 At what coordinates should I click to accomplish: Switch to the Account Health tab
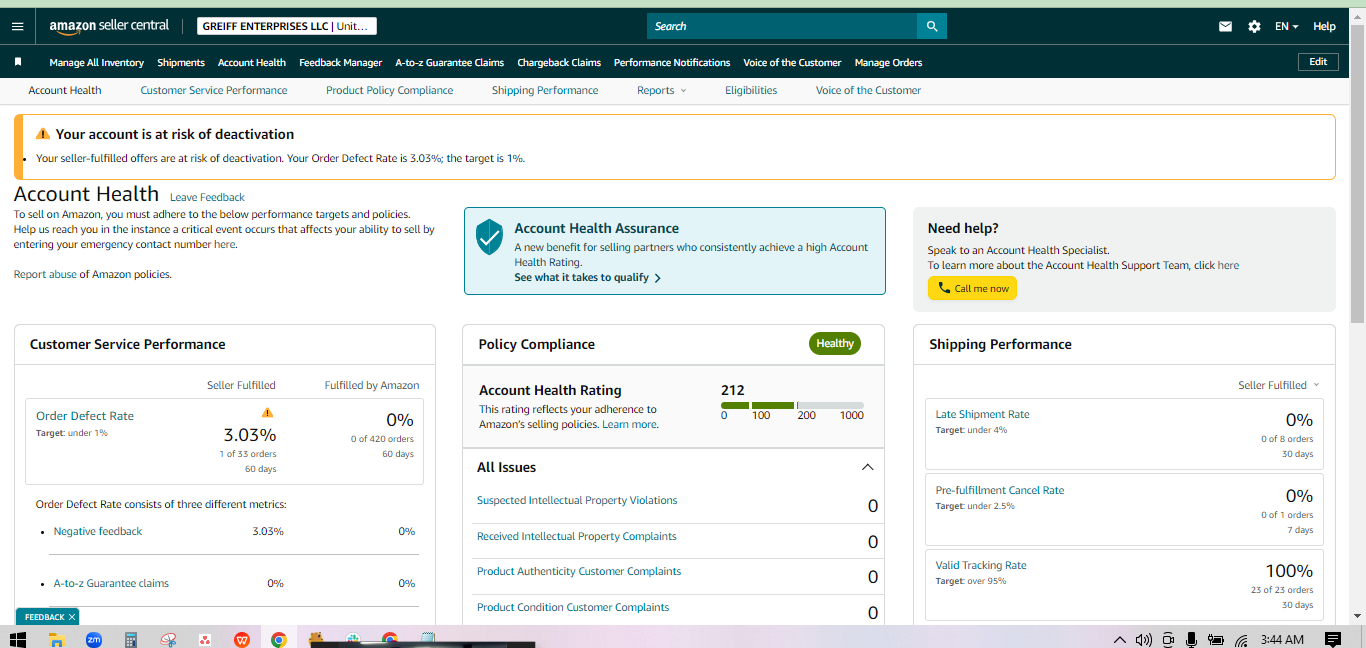65,90
